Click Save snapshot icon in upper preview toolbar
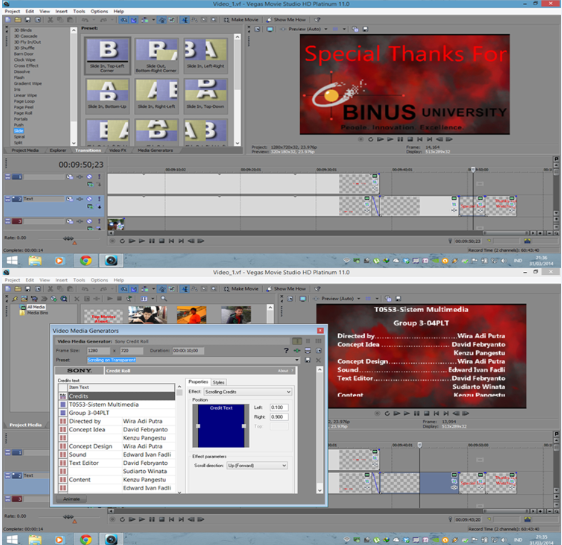 (365, 29)
